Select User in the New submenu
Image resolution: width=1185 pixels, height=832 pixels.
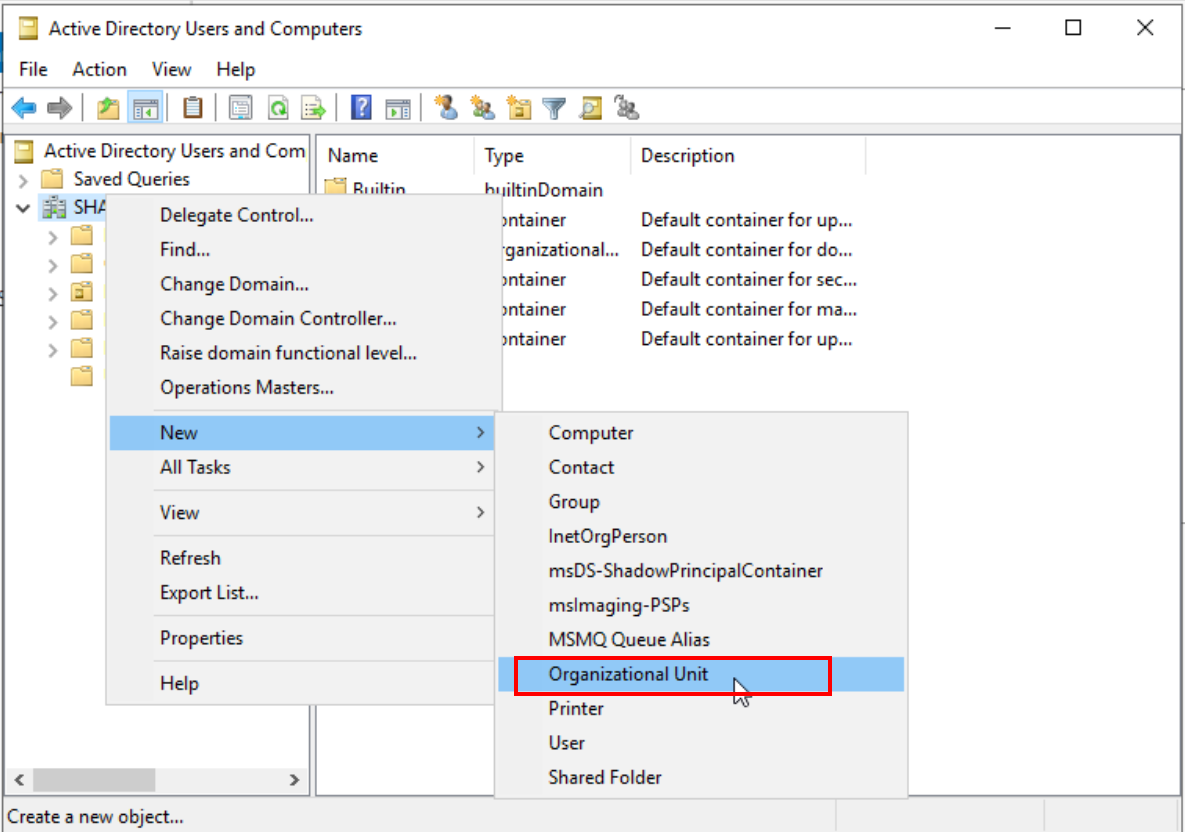pos(567,743)
